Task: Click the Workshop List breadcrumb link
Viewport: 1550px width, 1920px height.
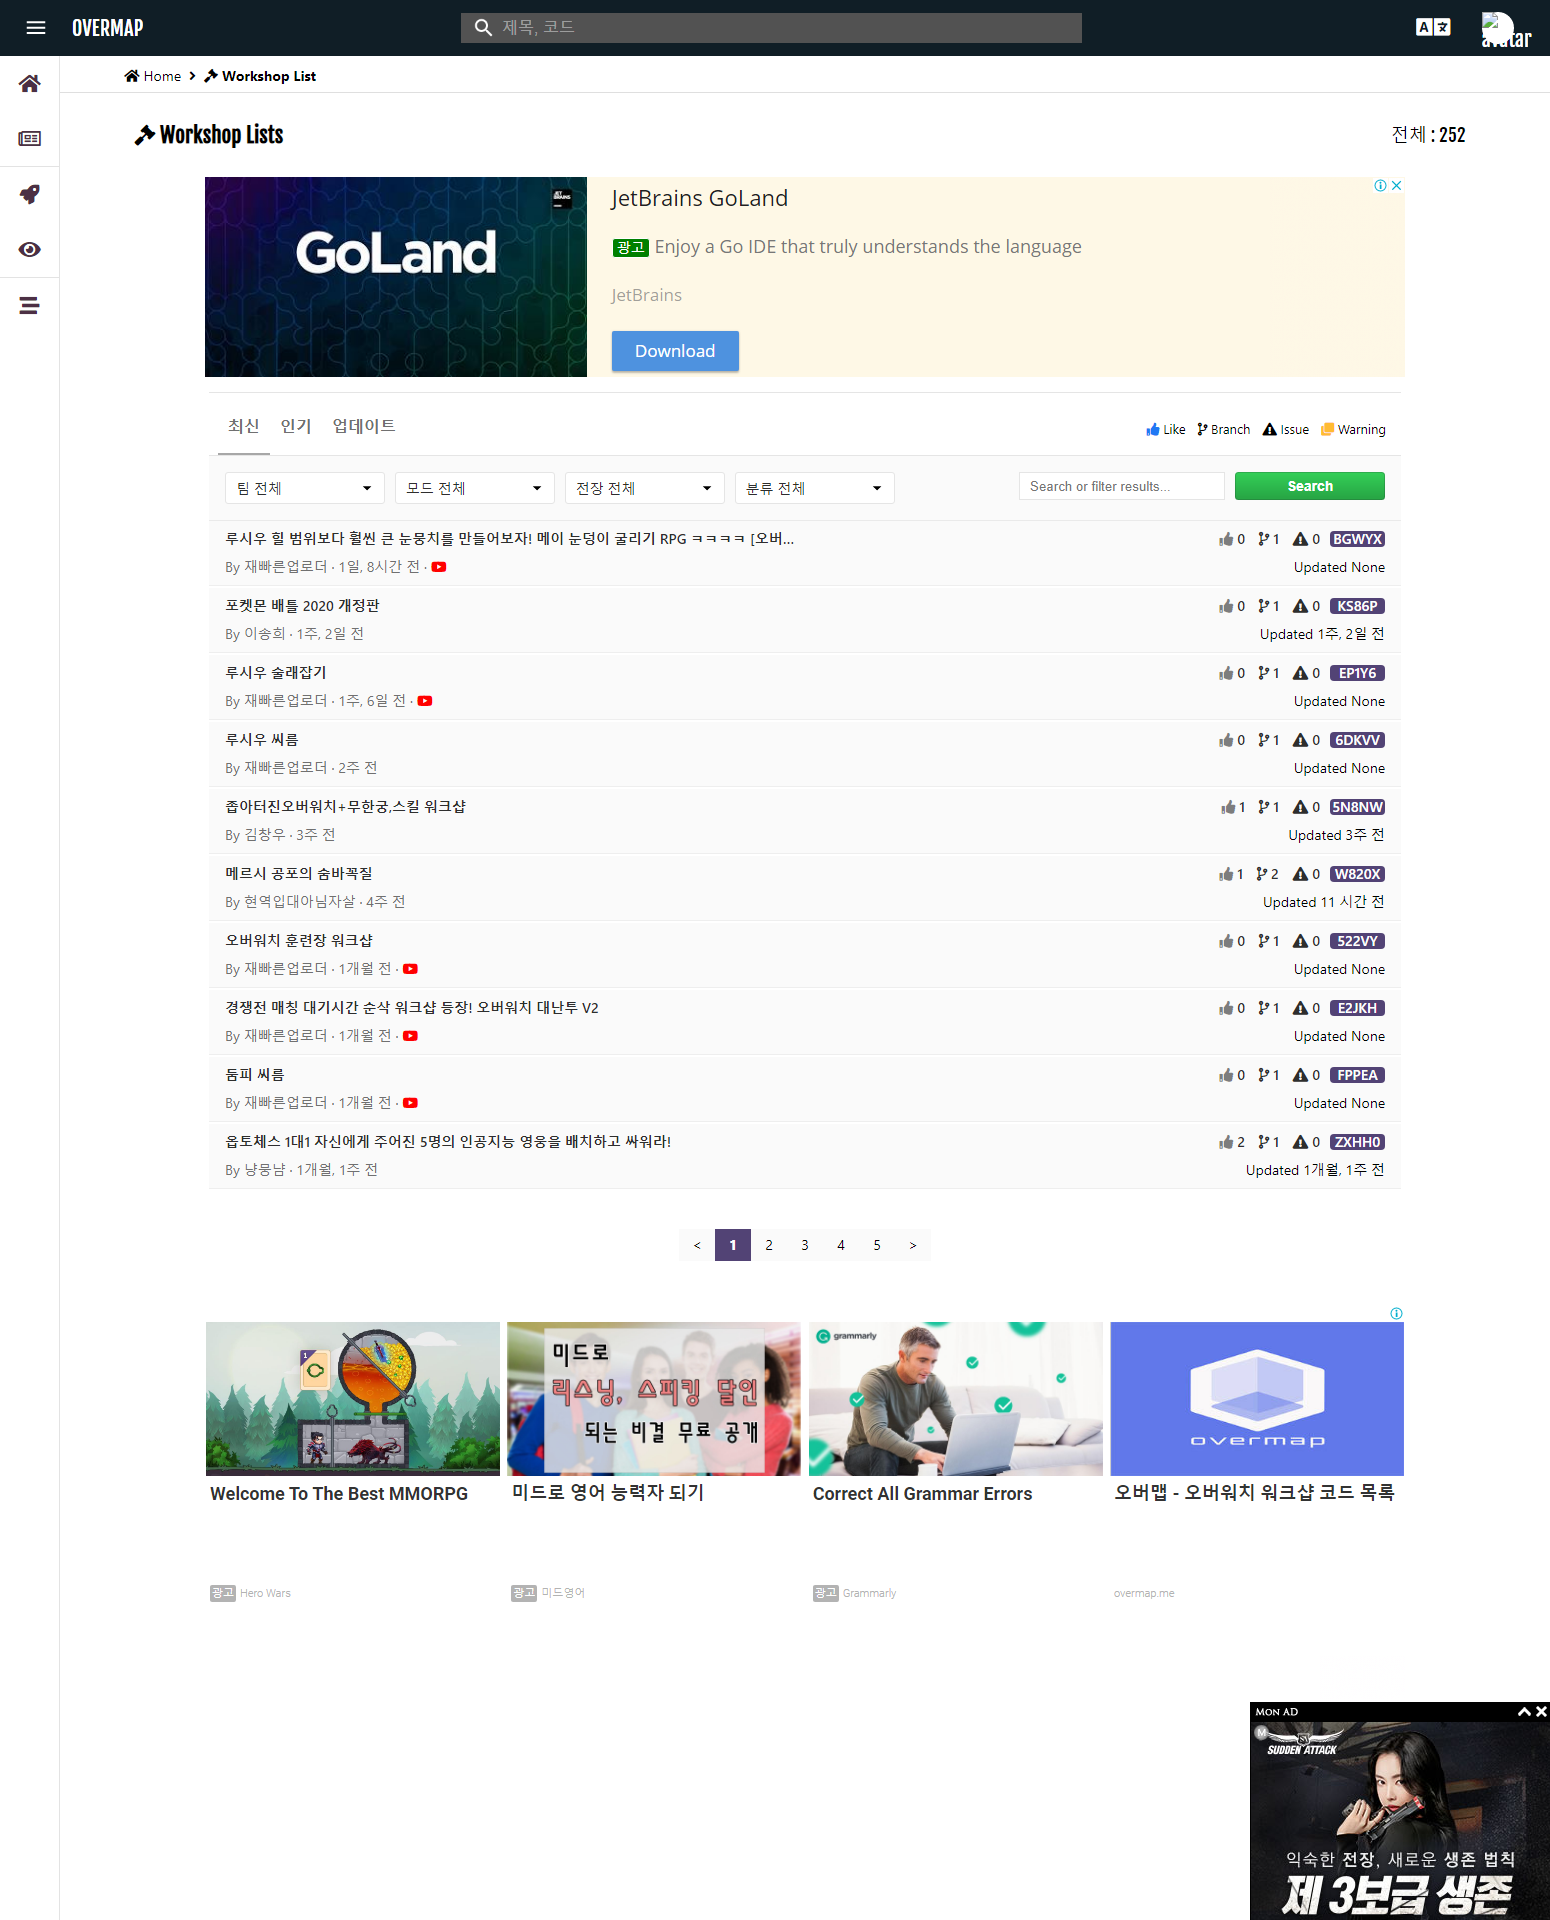Action: coord(260,76)
